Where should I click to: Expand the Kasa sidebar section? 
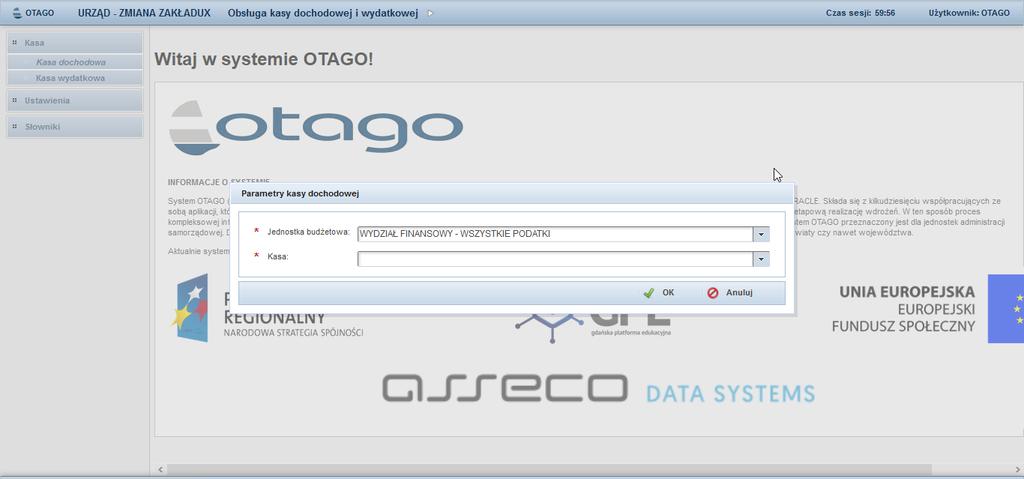click(75, 43)
